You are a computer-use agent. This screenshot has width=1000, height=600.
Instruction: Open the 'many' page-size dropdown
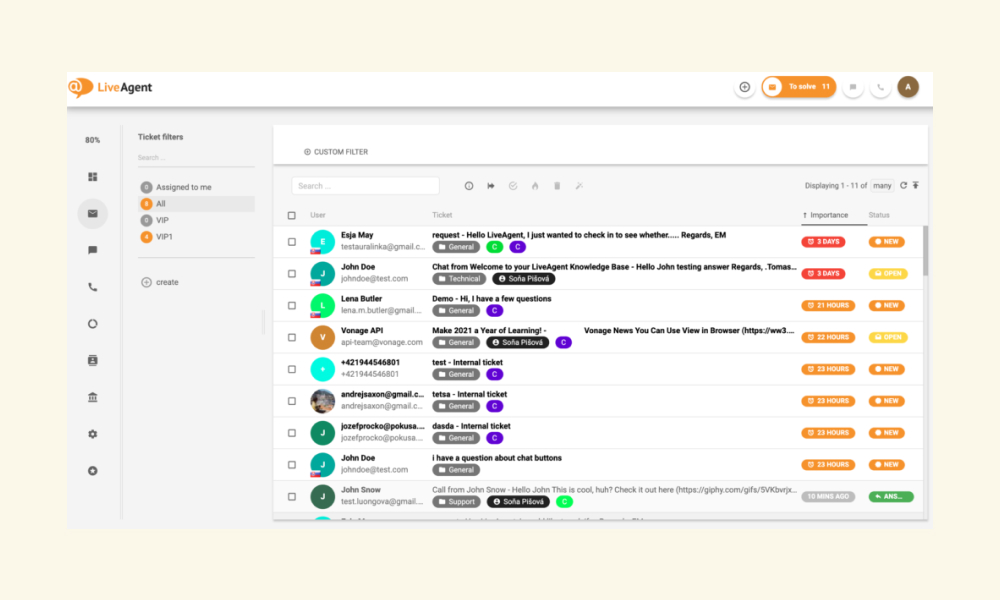(x=882, y=186)
